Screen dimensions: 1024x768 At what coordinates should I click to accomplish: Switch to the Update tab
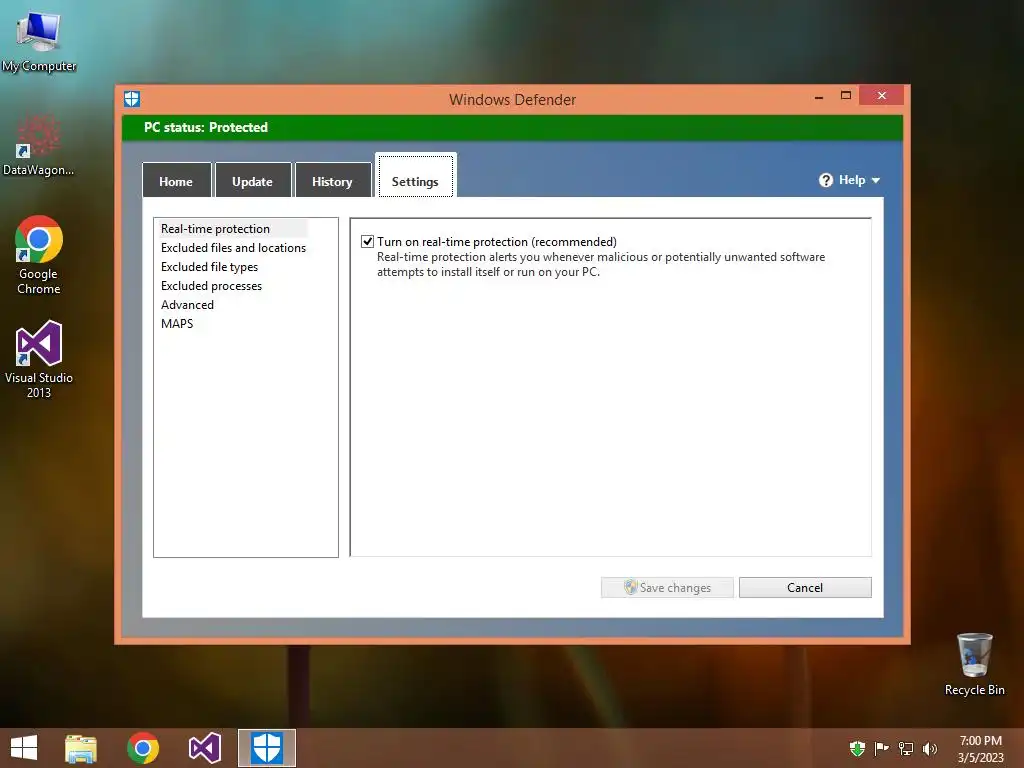point(253,182)
